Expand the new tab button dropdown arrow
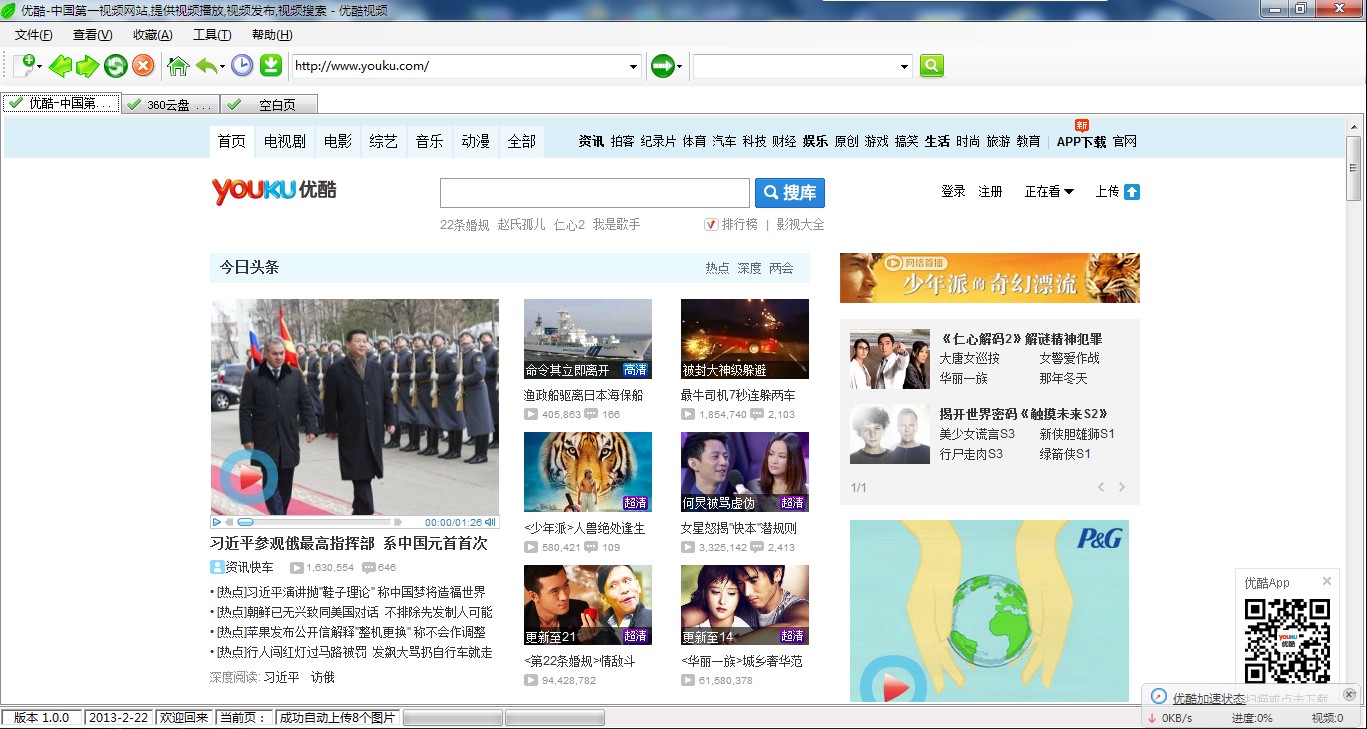This screenshot has height=729, width=1367. click(40, 67)
